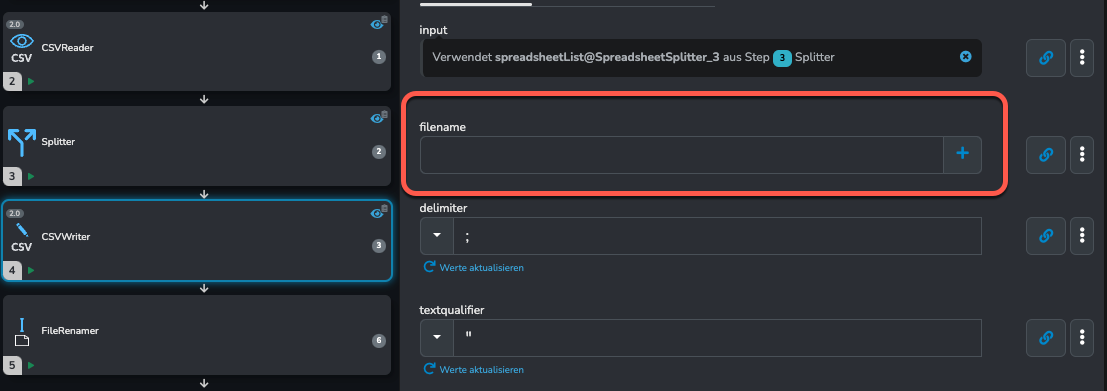Toggle eye icon on CSVReader step
This screenshot has height=391, width=1107.
click(376, 25)
